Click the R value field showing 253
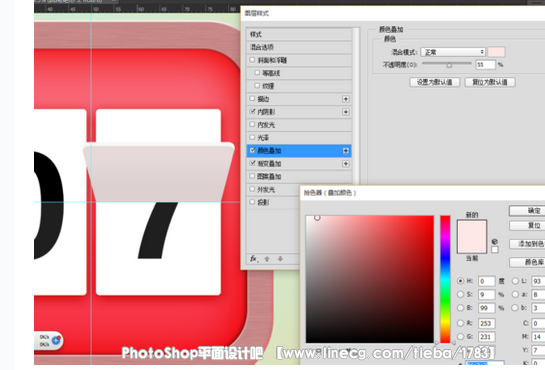The width and height of the screenshot is (545, 370). [x=486, y=324]
